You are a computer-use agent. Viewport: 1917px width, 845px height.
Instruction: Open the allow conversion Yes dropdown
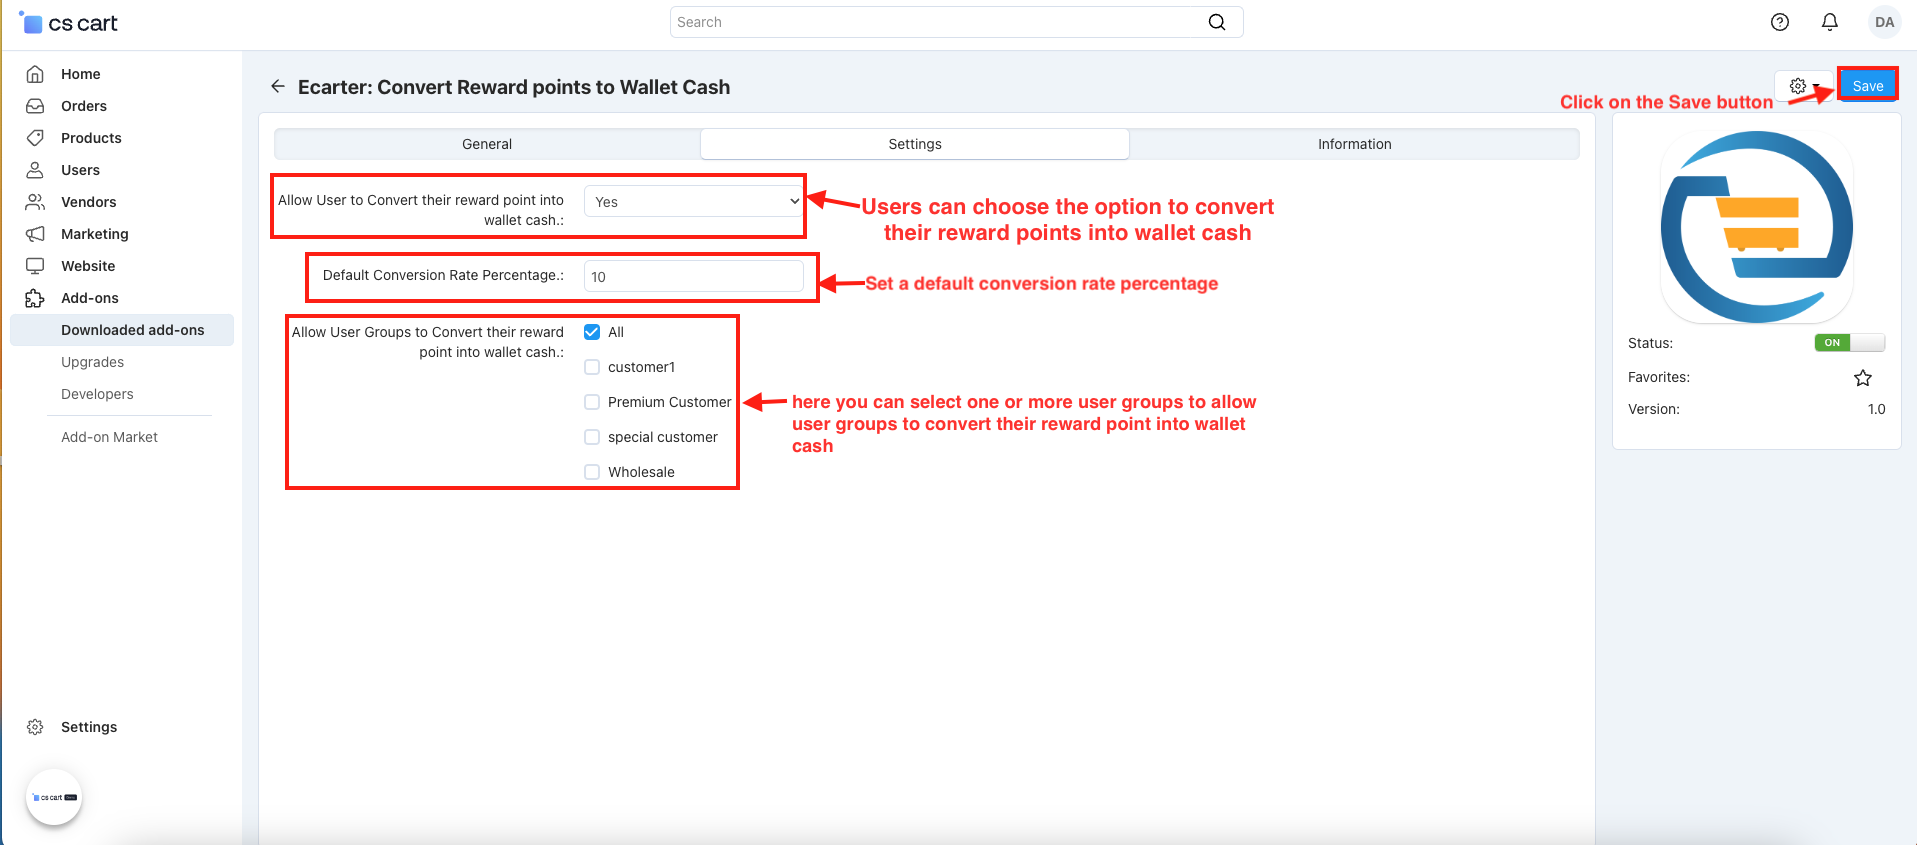click(x=694, y=202)
